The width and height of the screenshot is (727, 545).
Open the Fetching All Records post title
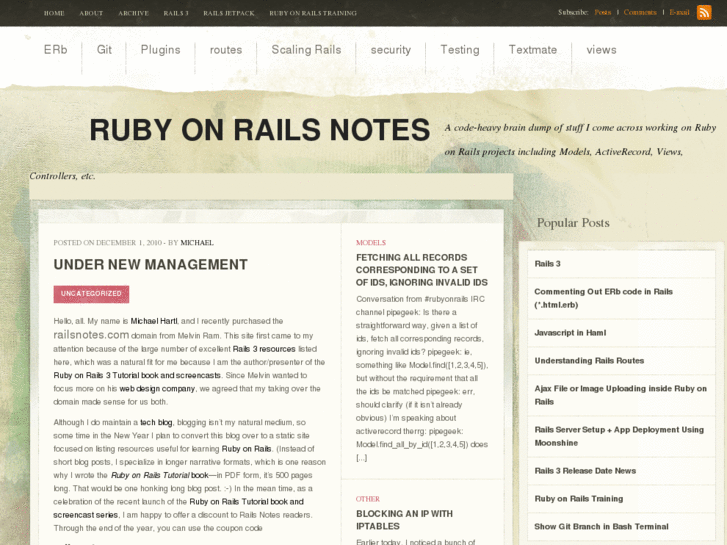(x=421, y=270)
